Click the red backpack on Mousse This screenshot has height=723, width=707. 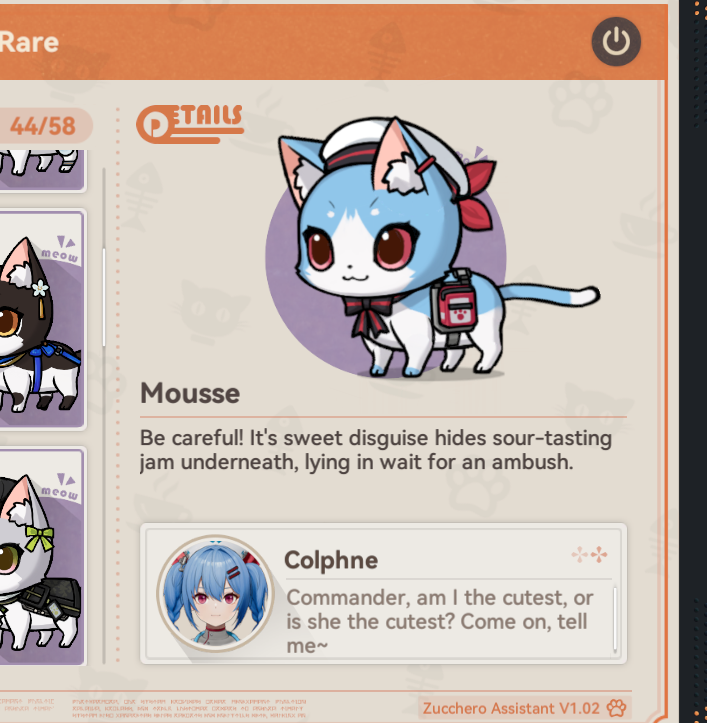454,303
